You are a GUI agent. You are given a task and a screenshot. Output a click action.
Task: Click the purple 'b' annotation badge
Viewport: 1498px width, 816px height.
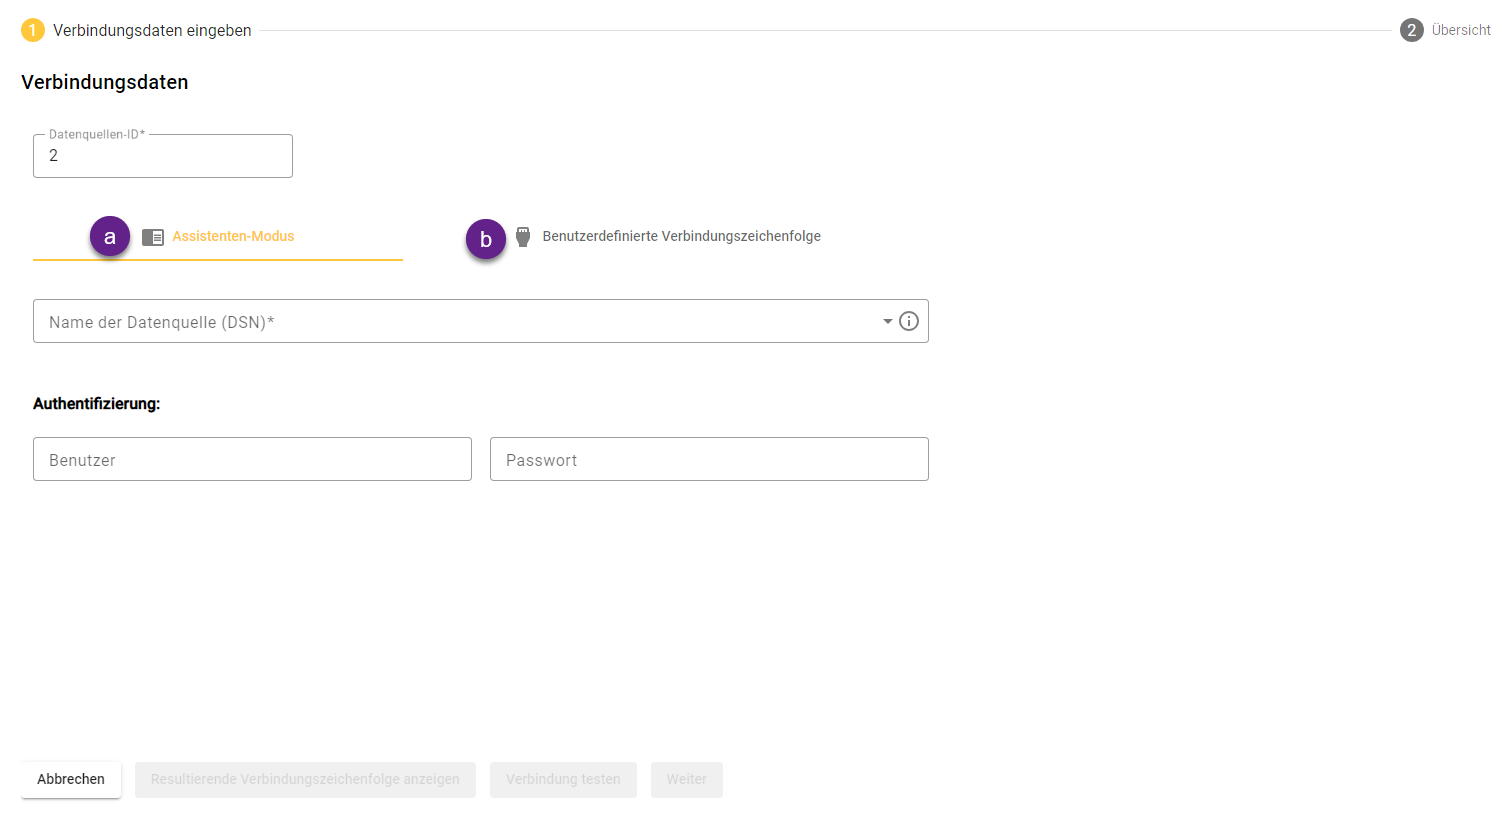pos(486,240)
